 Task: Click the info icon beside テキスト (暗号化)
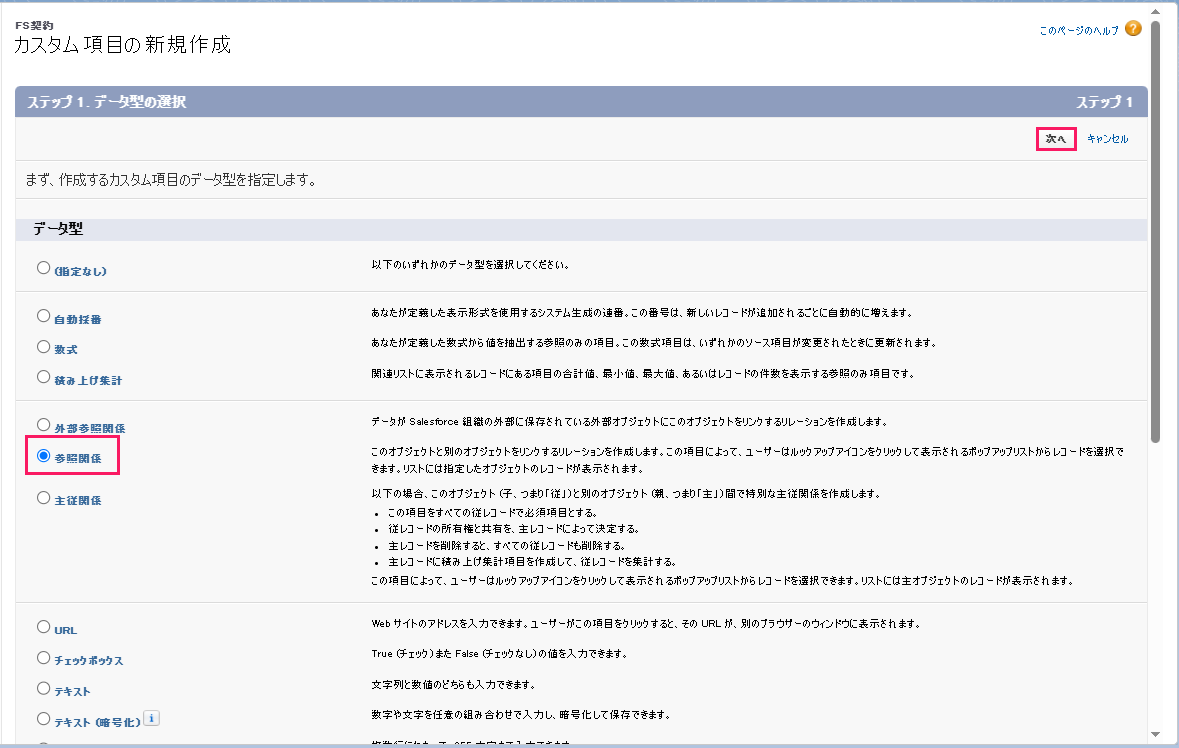[x=151, y=718]
